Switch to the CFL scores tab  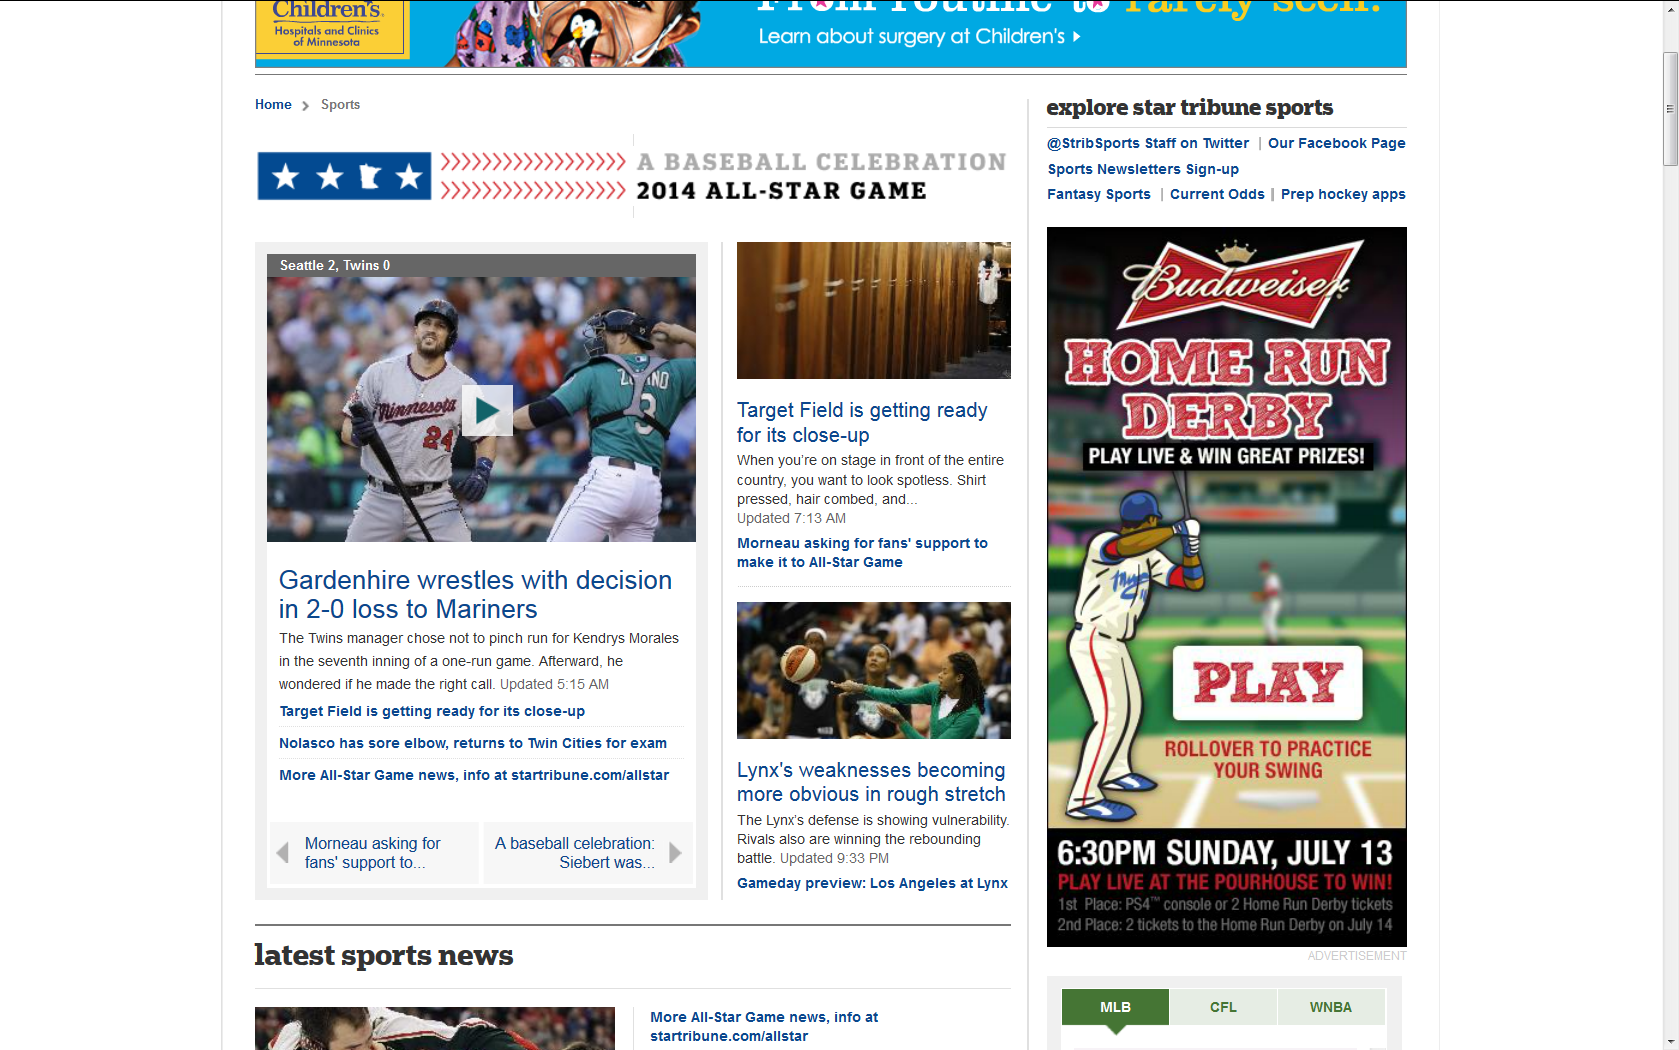[x=1222, y=1007]
